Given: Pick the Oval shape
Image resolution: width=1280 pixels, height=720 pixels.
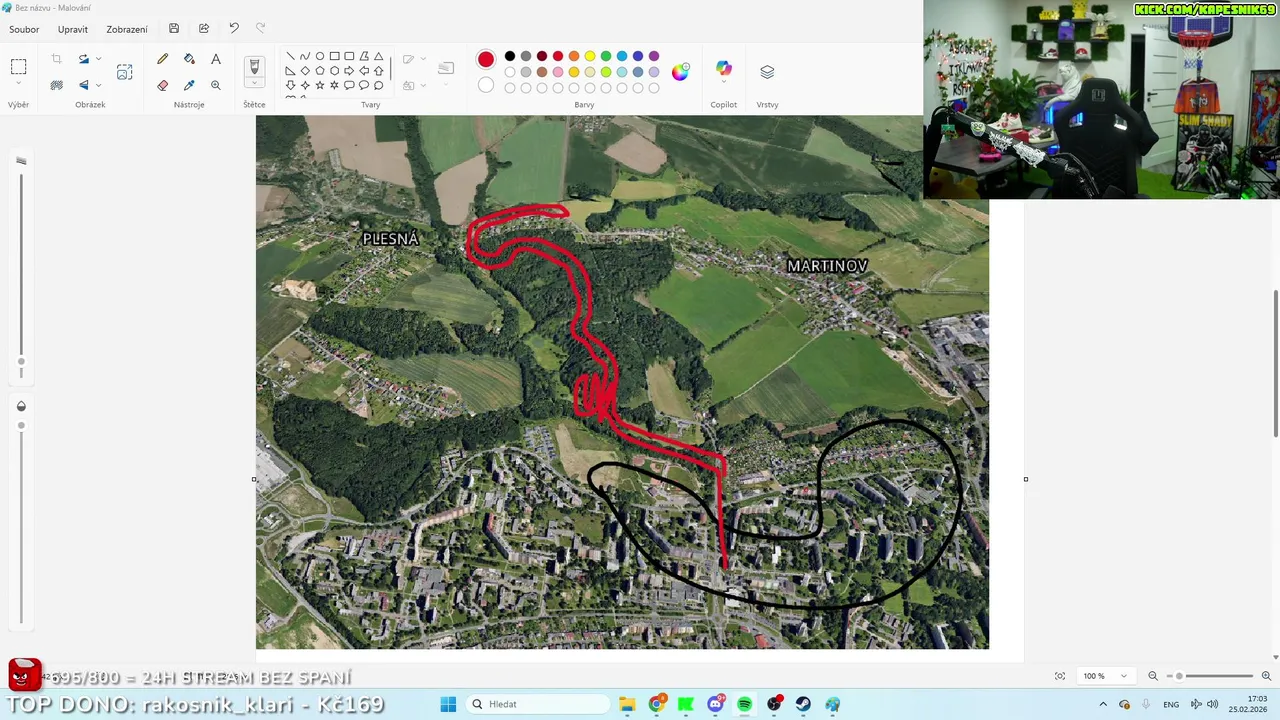Looking at the screenshot, I should point(320,56).
